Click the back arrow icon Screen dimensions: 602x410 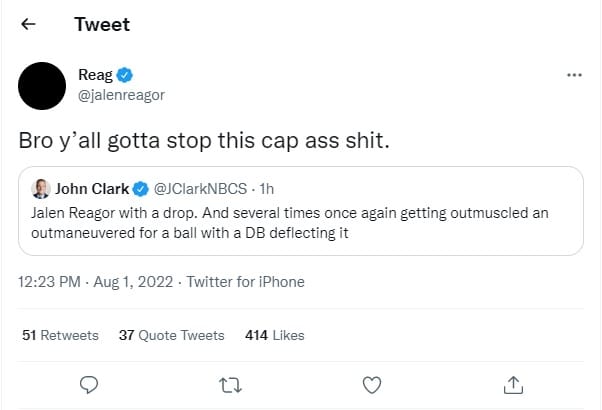coord(28,24)
